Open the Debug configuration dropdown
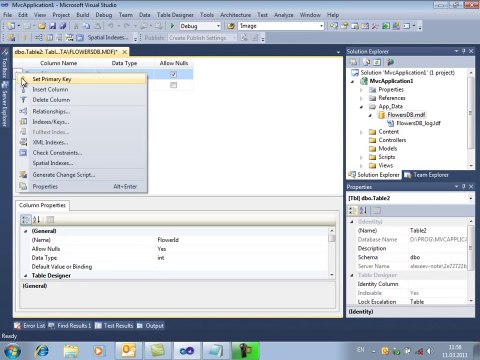Image resolution: width=480 pixels, height=360 pixels. [x=218, y=26]
